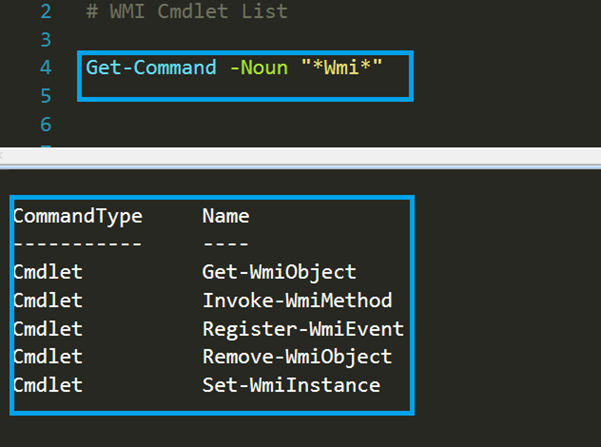601x447 pixels.
Task: Click line number 5 in gutter
Action: (46, 96)
